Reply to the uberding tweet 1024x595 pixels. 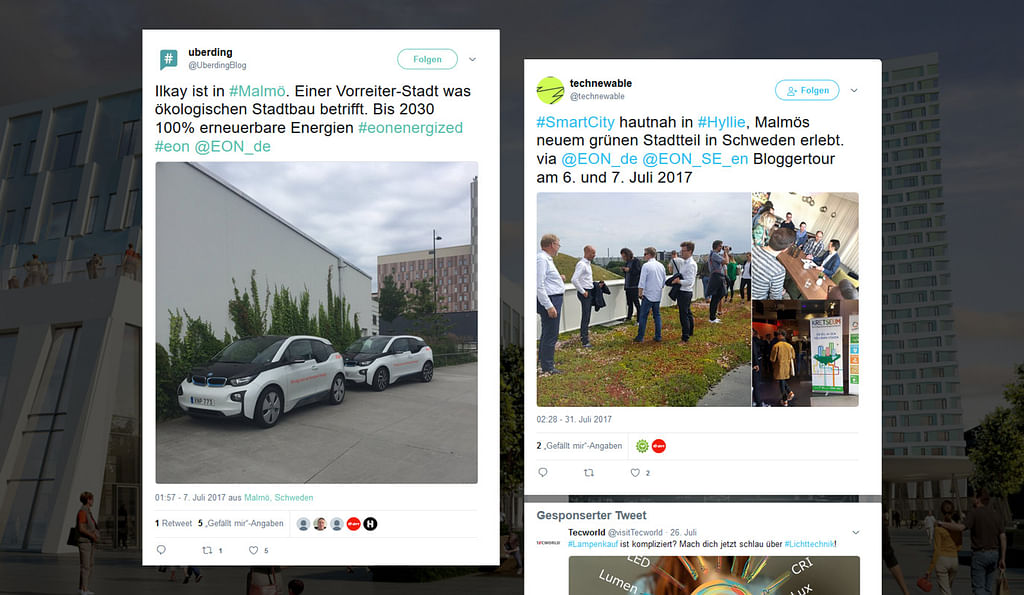tap(161, 550)
